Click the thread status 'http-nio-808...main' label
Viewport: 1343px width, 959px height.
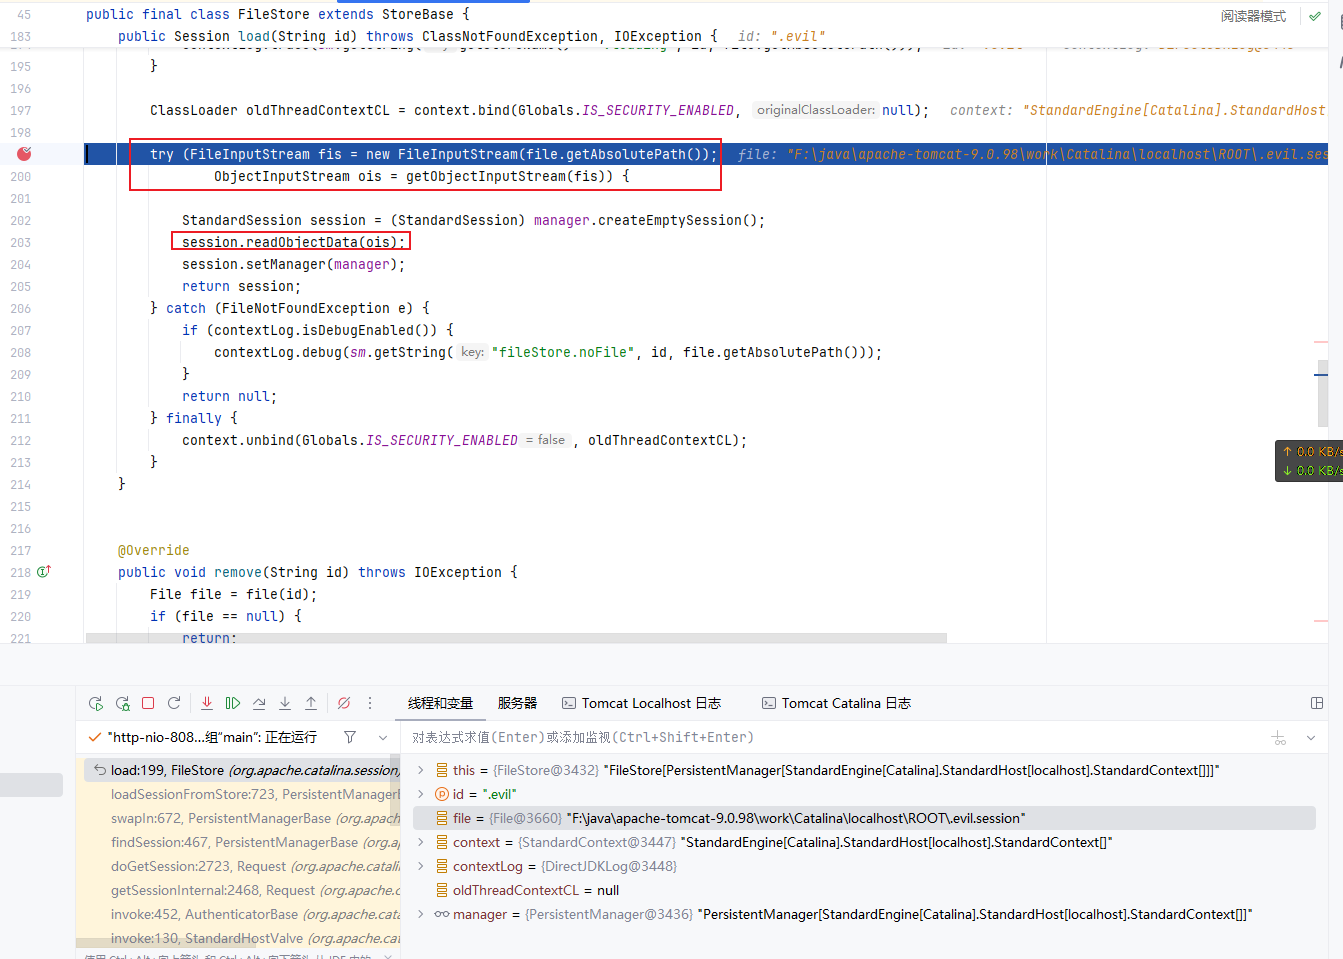coord(212,737)
